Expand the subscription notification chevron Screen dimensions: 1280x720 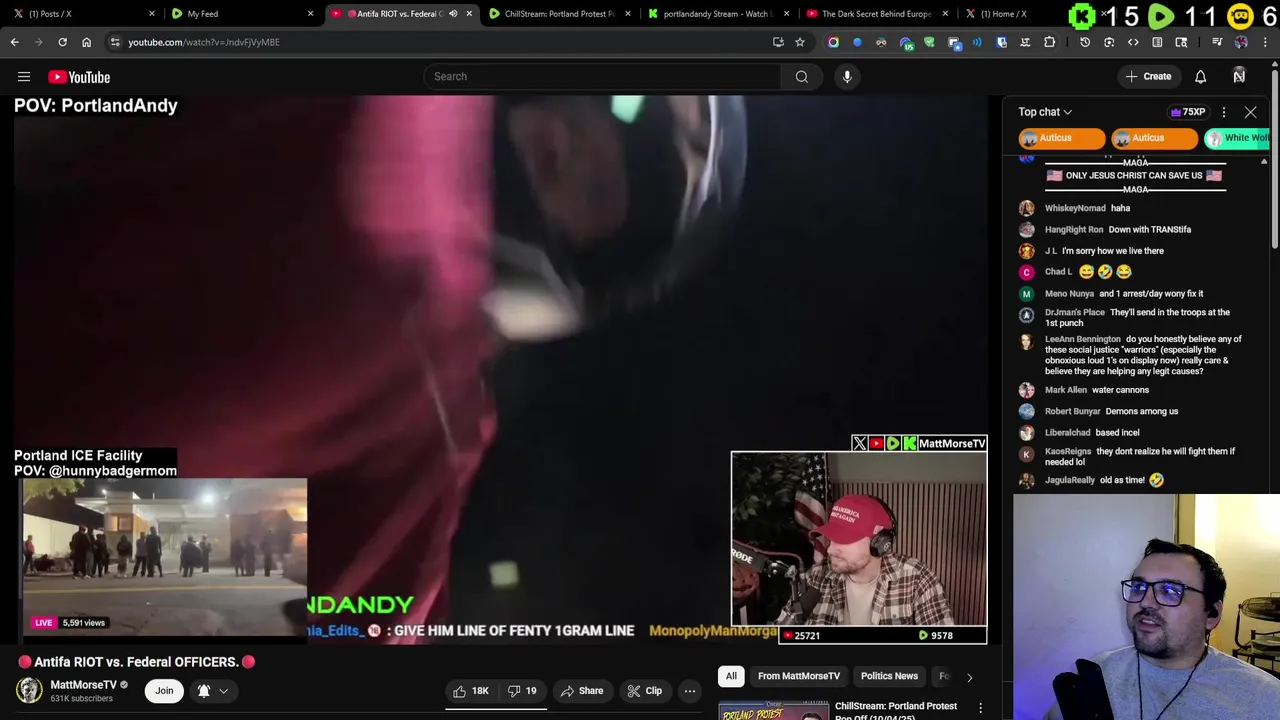223,691
